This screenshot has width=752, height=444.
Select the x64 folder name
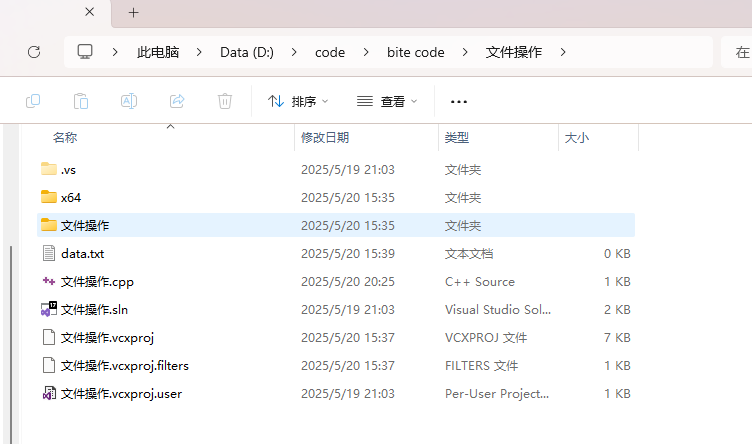(x=70, y=198)
